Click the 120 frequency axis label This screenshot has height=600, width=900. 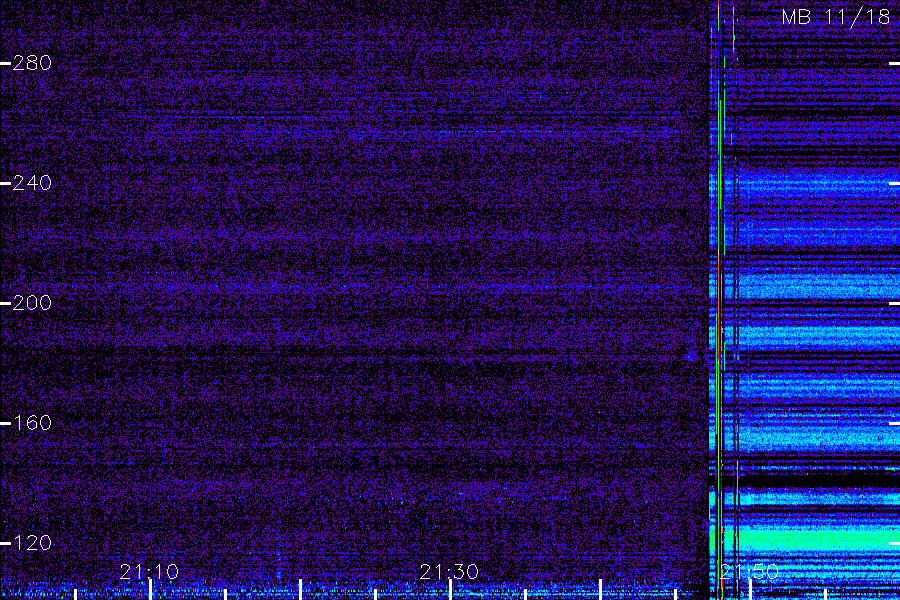[x=32, y=543]
